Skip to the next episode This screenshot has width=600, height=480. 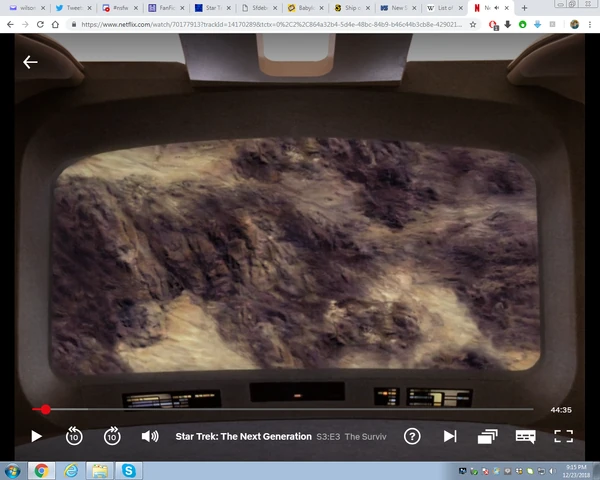click(450, 436)
